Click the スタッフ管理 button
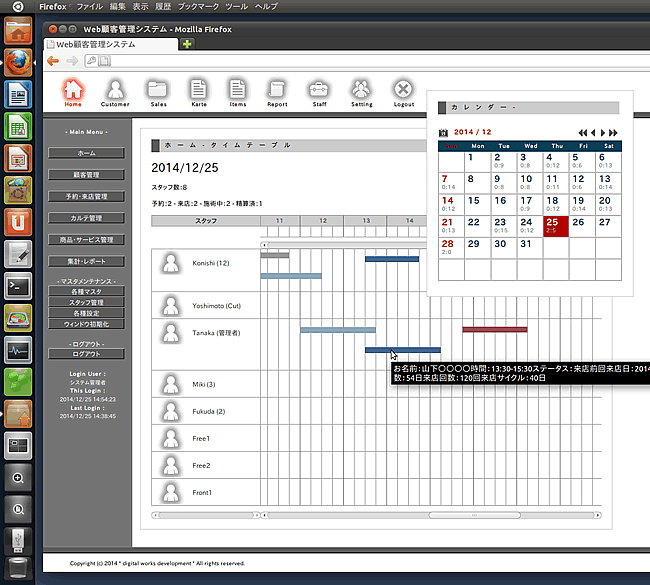The image size is (650, 585). (x=86, y=302)
